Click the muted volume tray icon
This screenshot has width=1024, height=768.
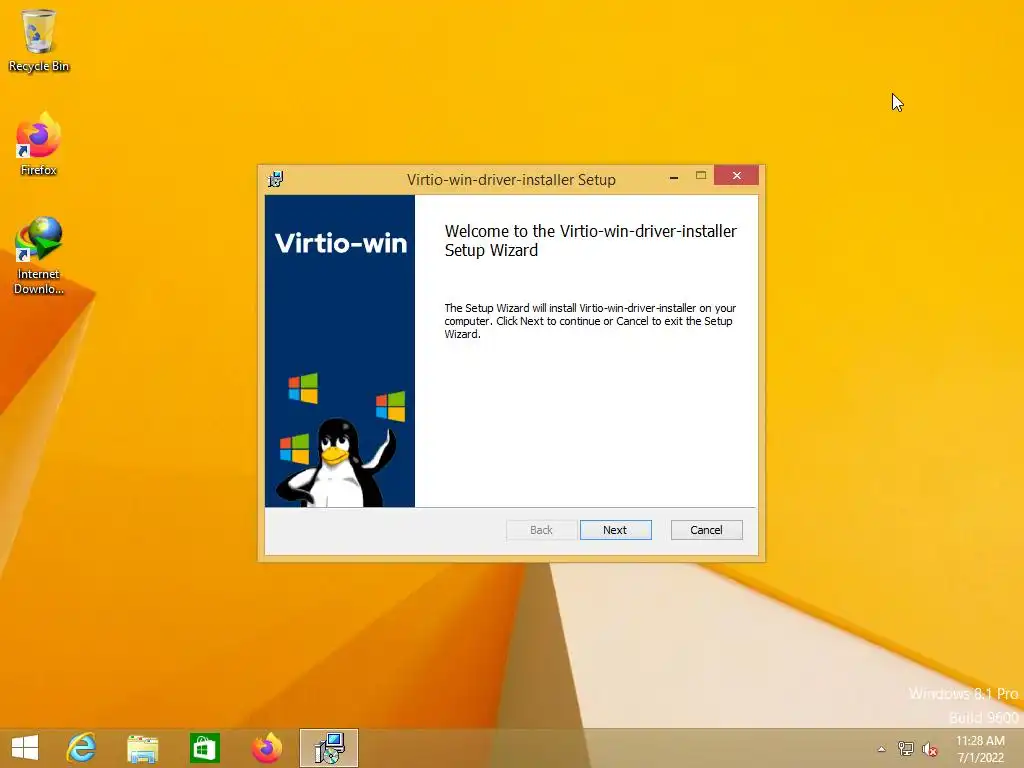pos(929,749)
